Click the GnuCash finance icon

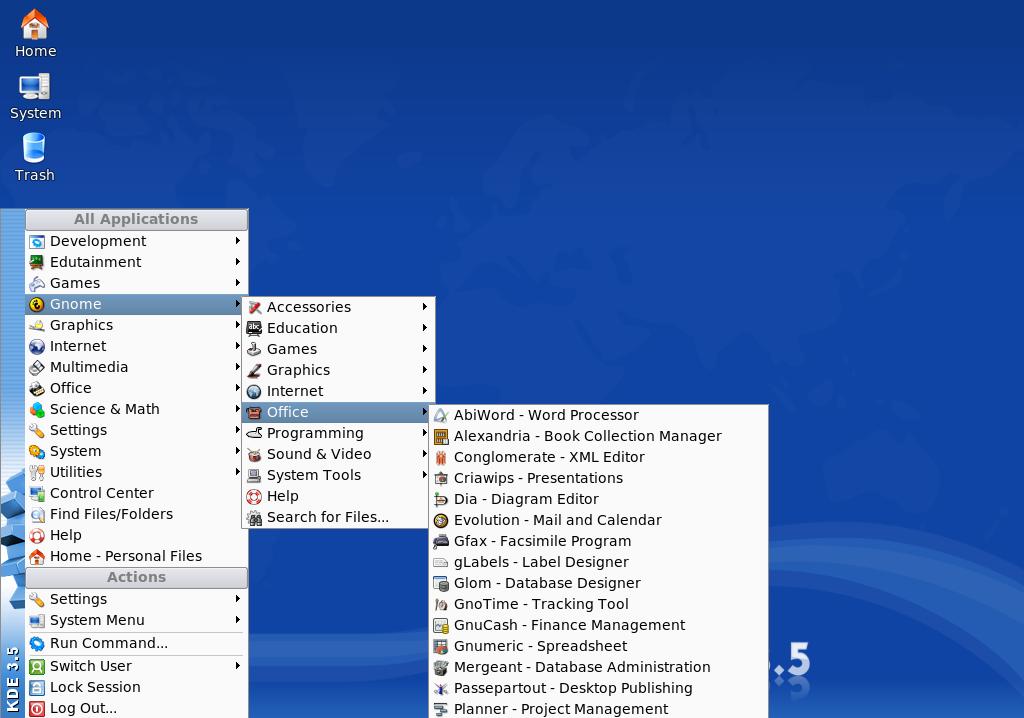pyautogui.click(x=441, y=626)
